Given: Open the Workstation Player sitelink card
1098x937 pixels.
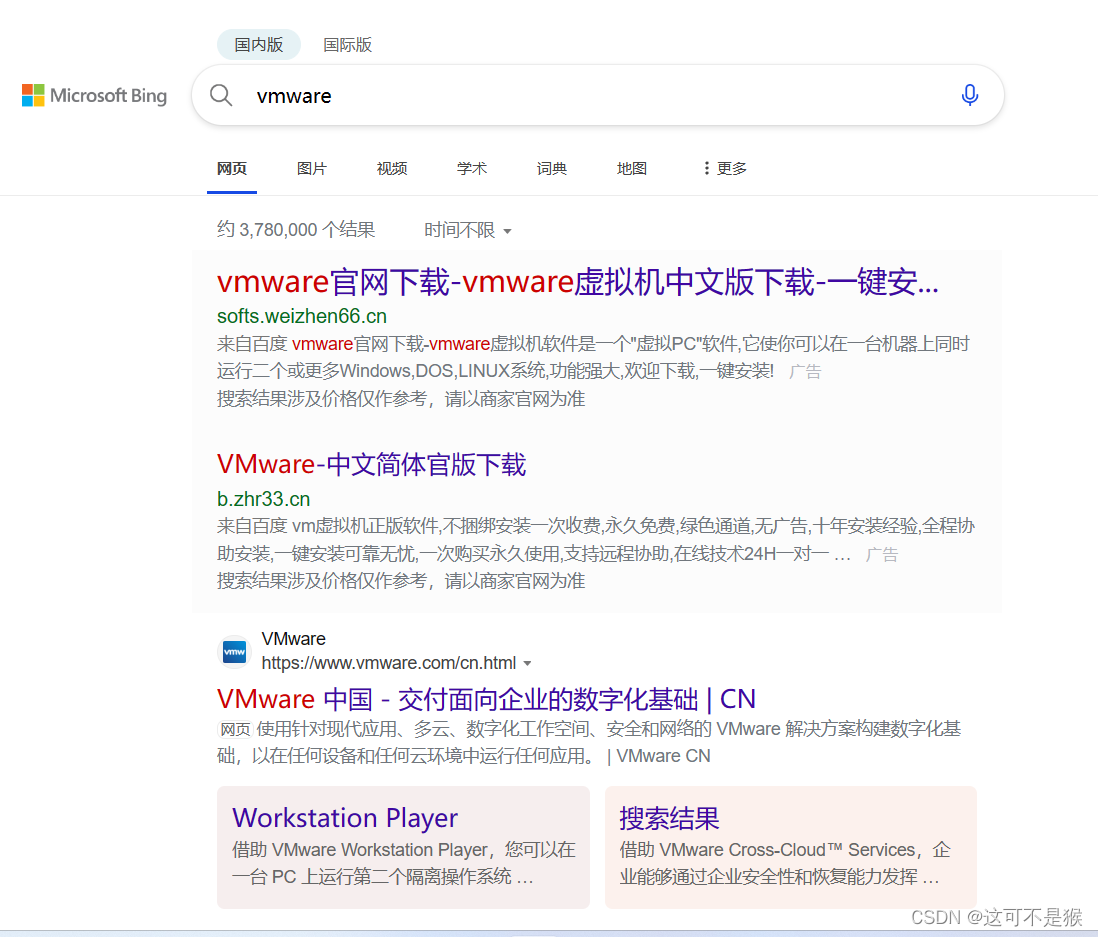Looking at the screenshot, I should (403, 847).
